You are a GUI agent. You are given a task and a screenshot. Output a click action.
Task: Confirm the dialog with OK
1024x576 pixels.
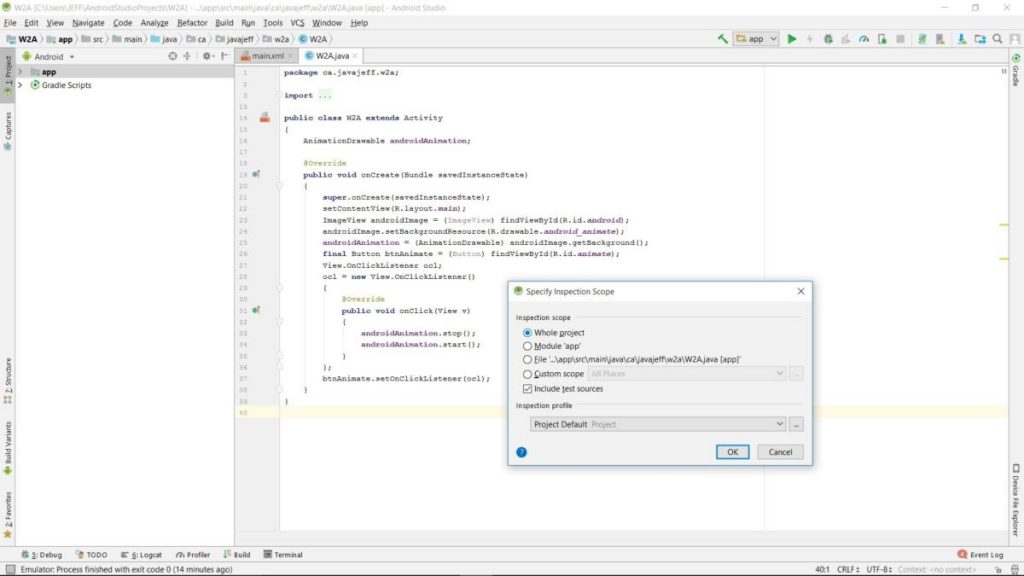point(732,452)
